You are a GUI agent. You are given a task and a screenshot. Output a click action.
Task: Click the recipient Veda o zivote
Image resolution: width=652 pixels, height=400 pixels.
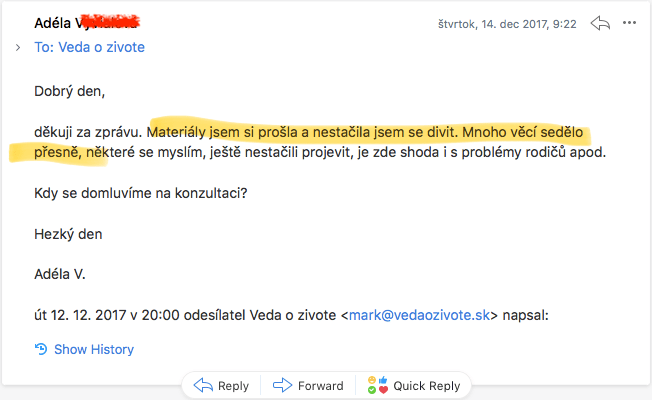pyautogui.click(x=105, y=47)
